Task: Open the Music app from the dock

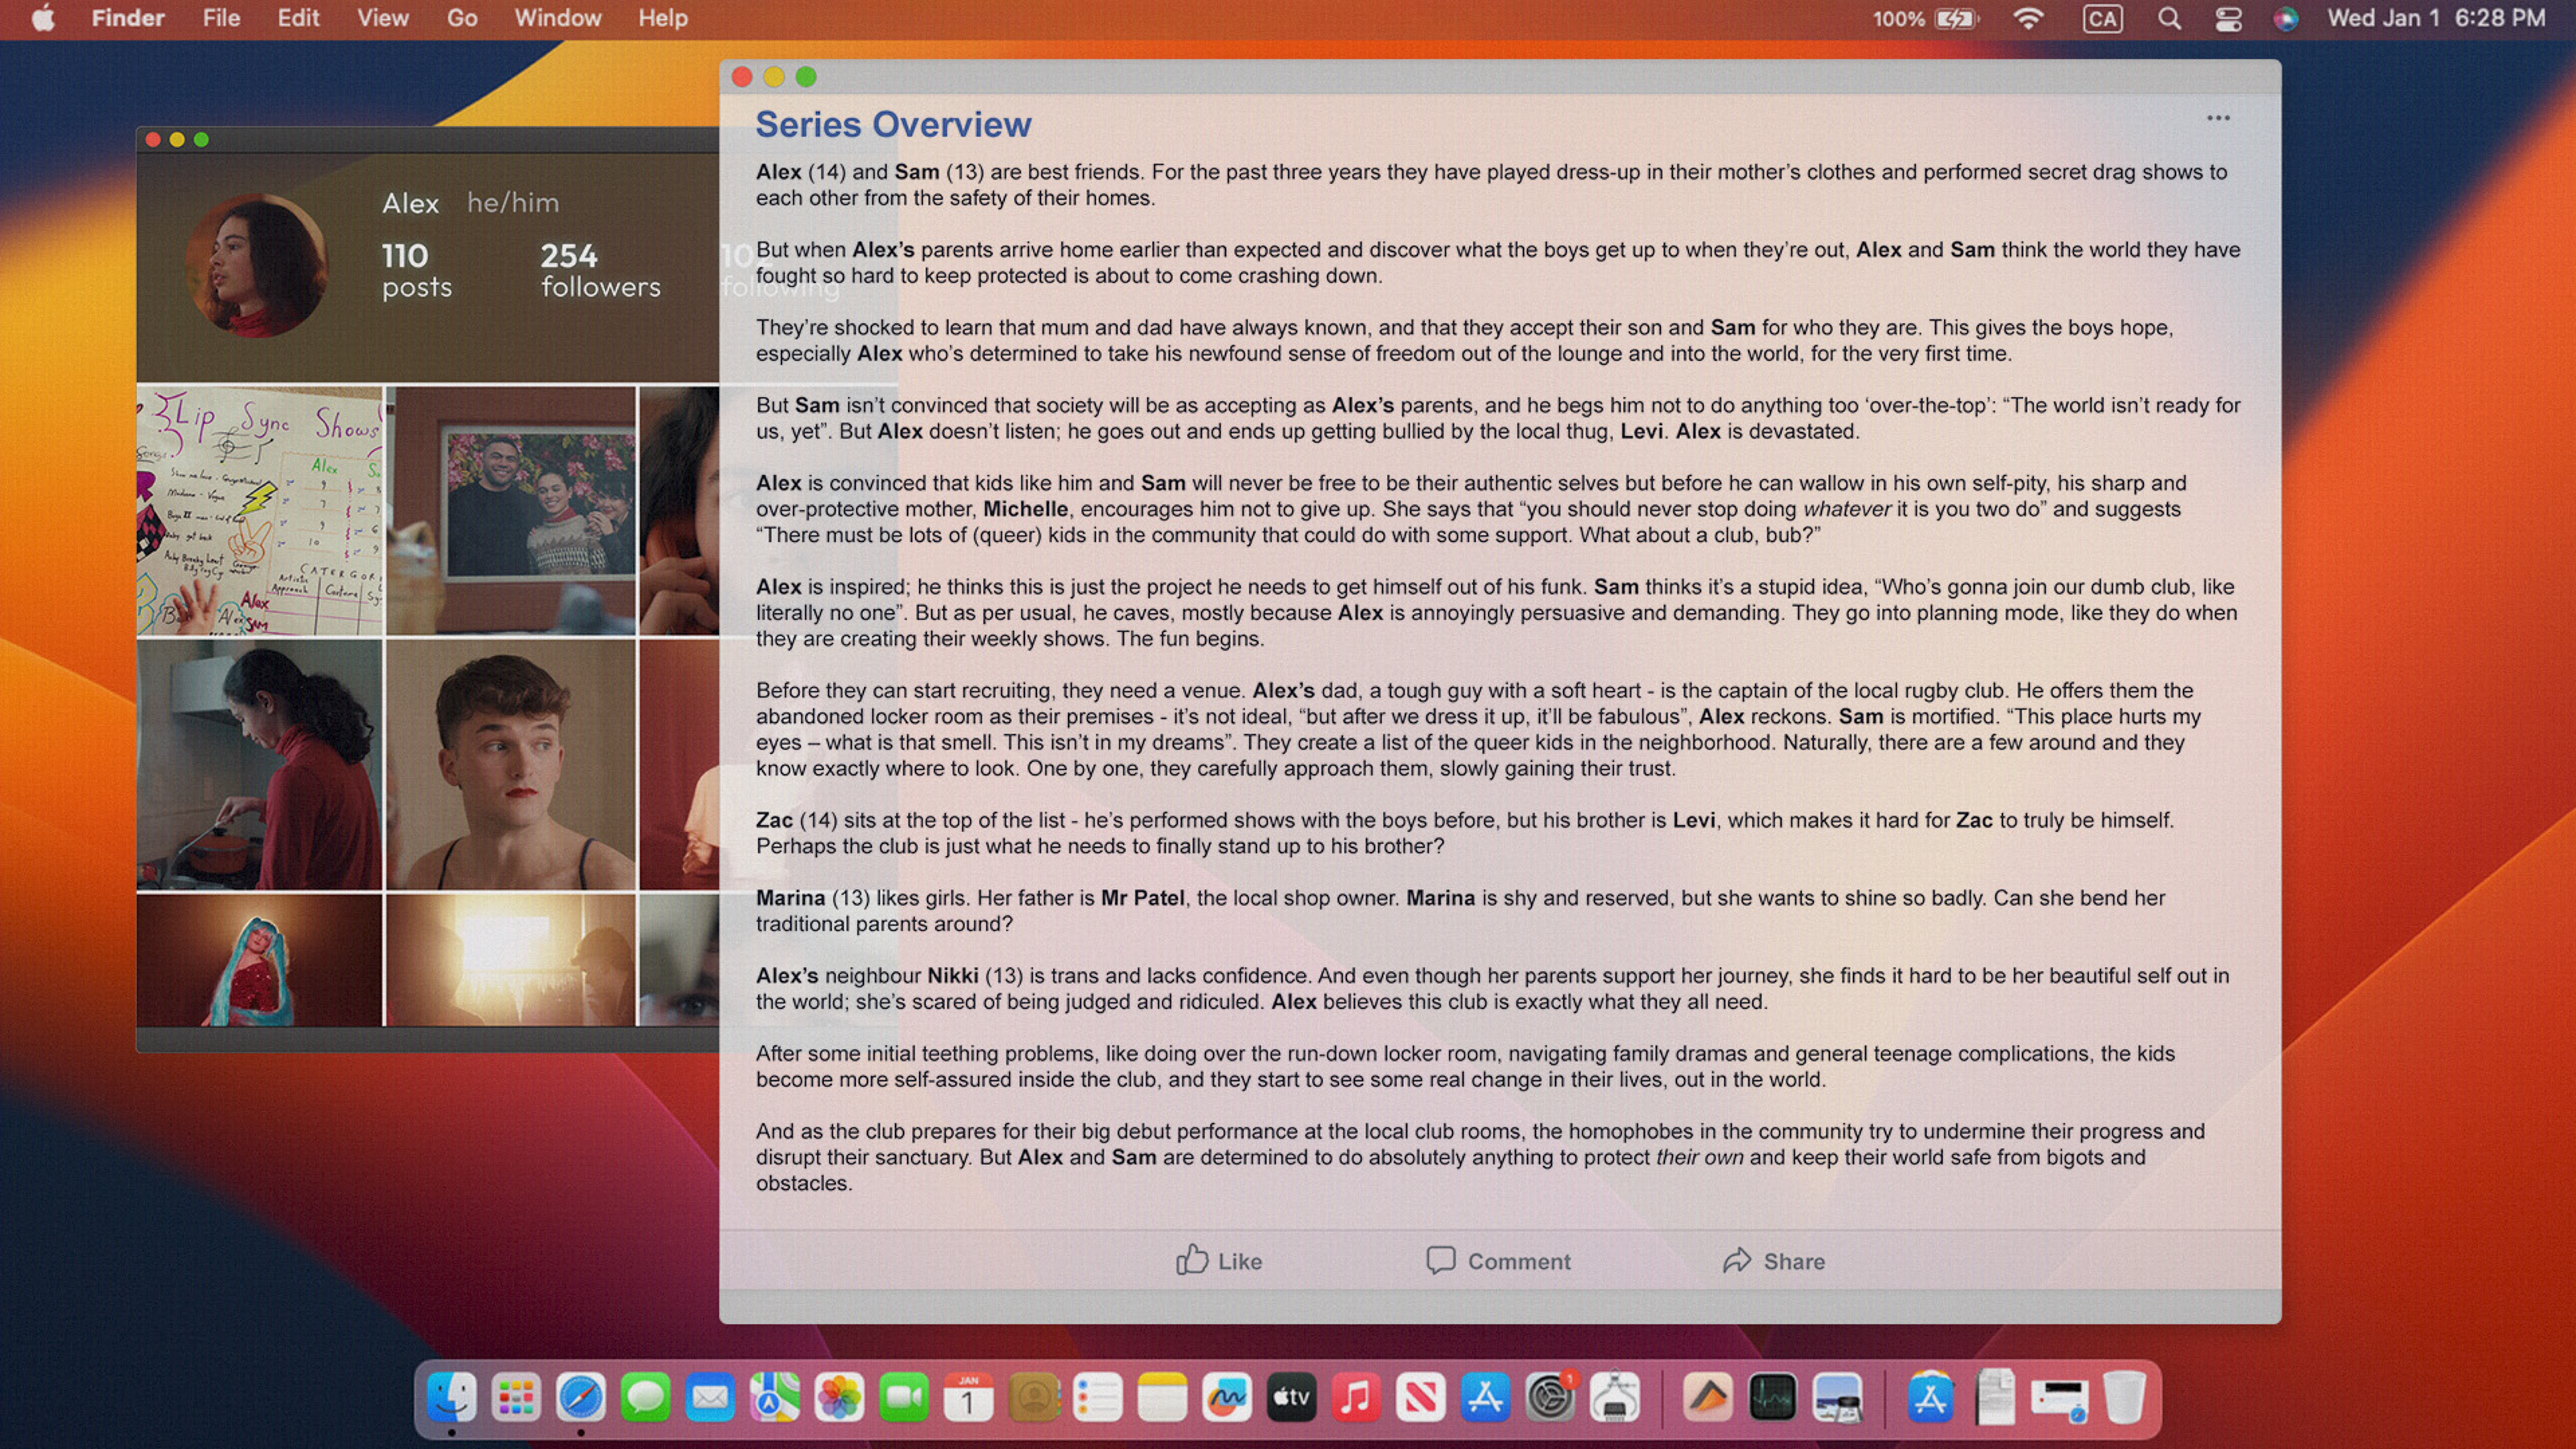Action: point(1355,1397)
